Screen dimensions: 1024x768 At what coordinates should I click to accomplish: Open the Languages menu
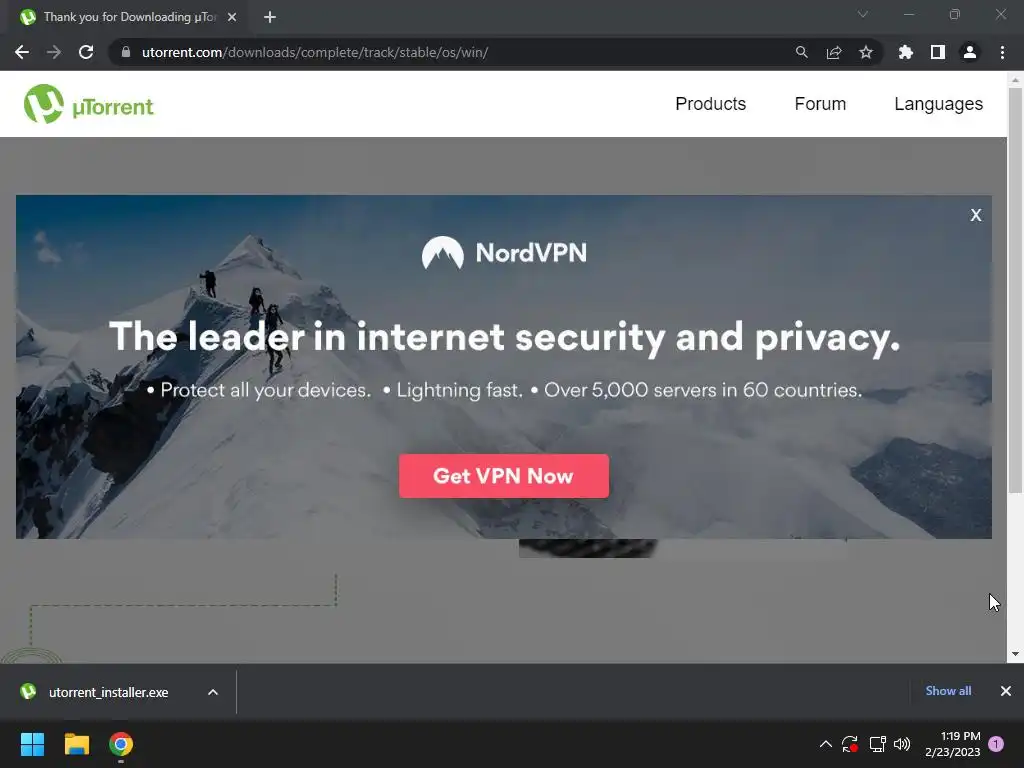point(938,104)
